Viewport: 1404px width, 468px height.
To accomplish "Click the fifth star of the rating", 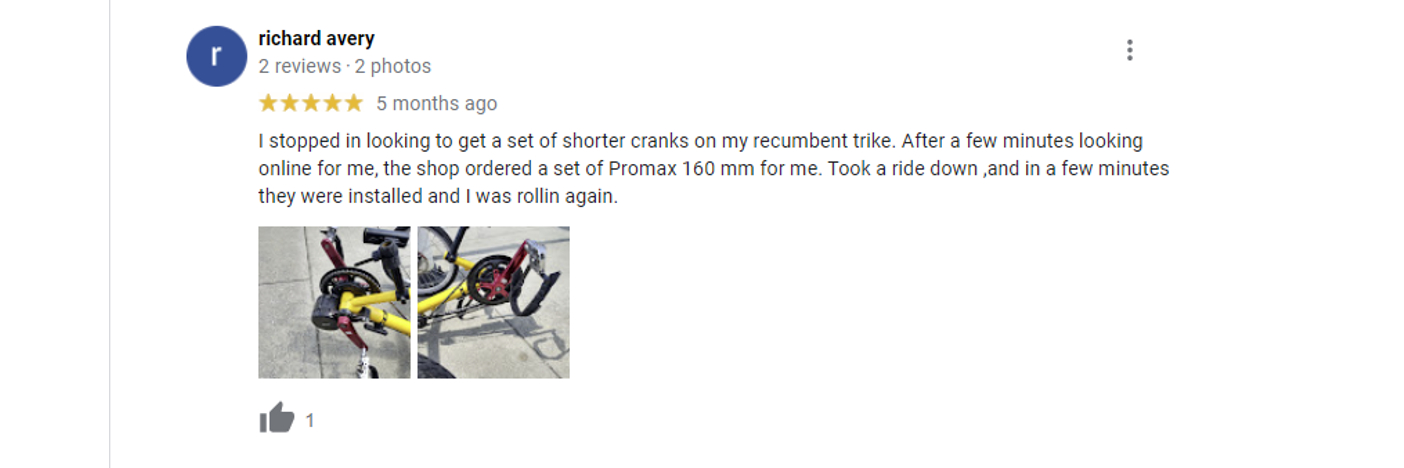I will pyautogui.click(x=353, y=103).
